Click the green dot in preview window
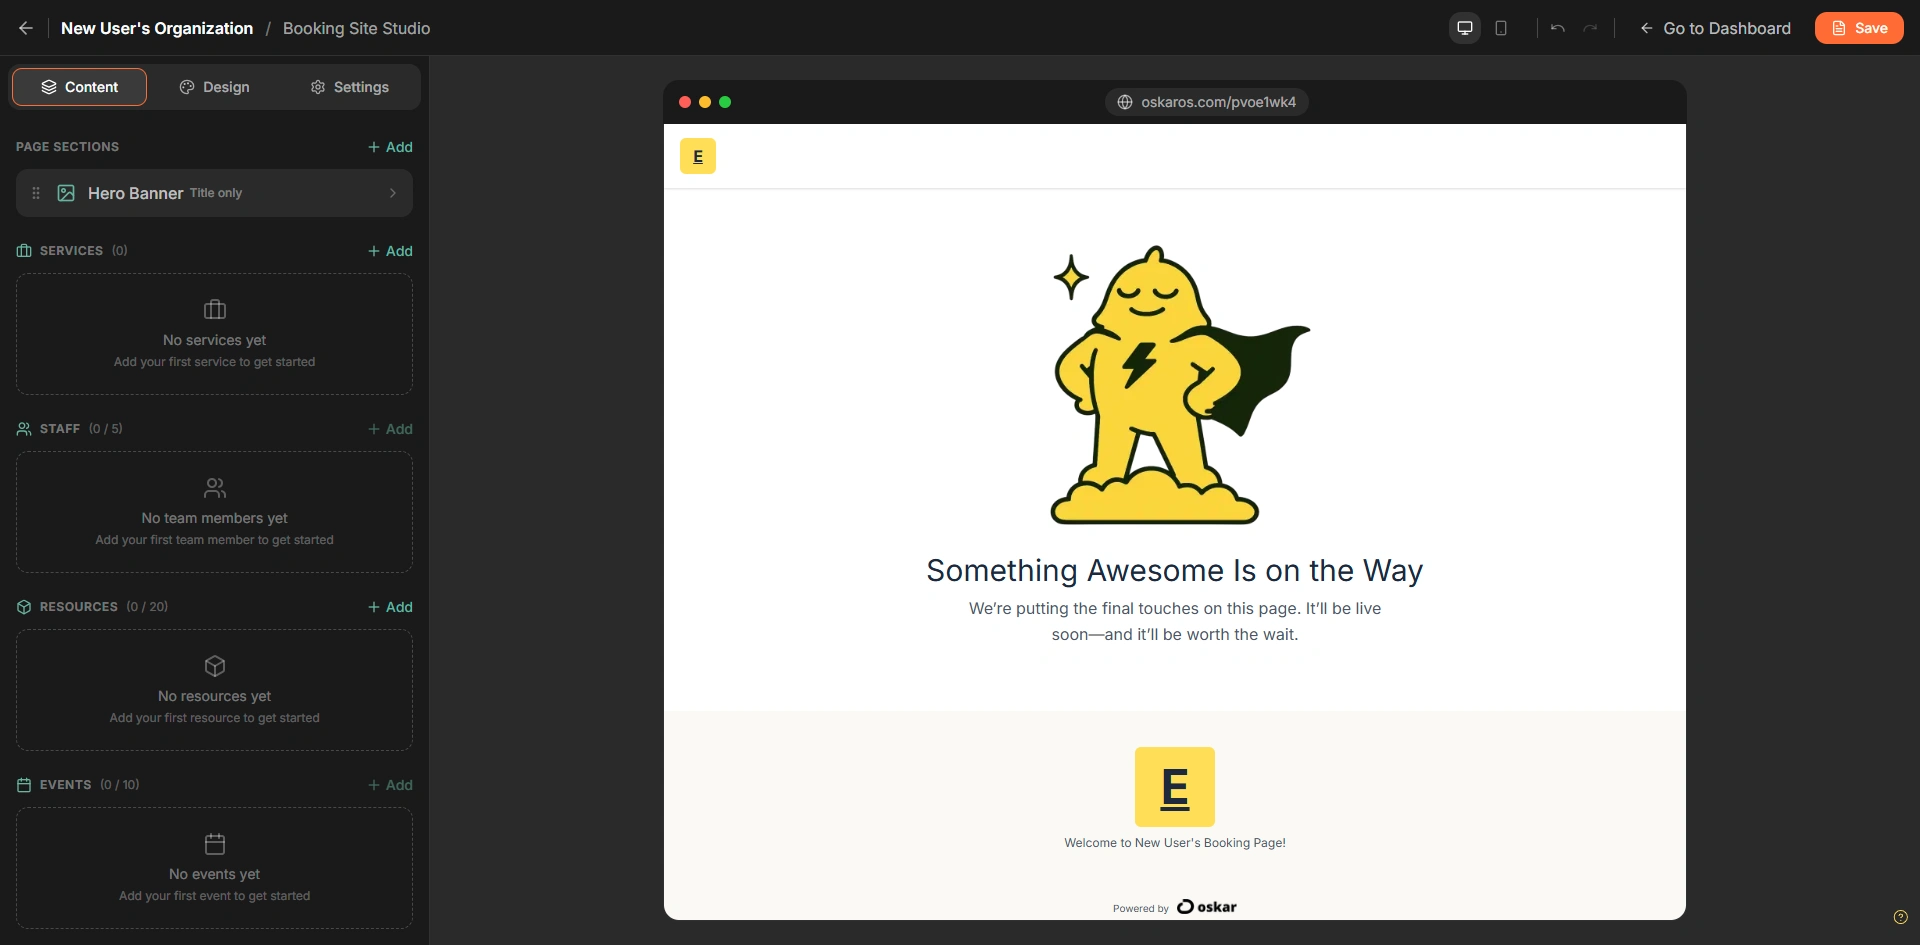 pos(725,102)
